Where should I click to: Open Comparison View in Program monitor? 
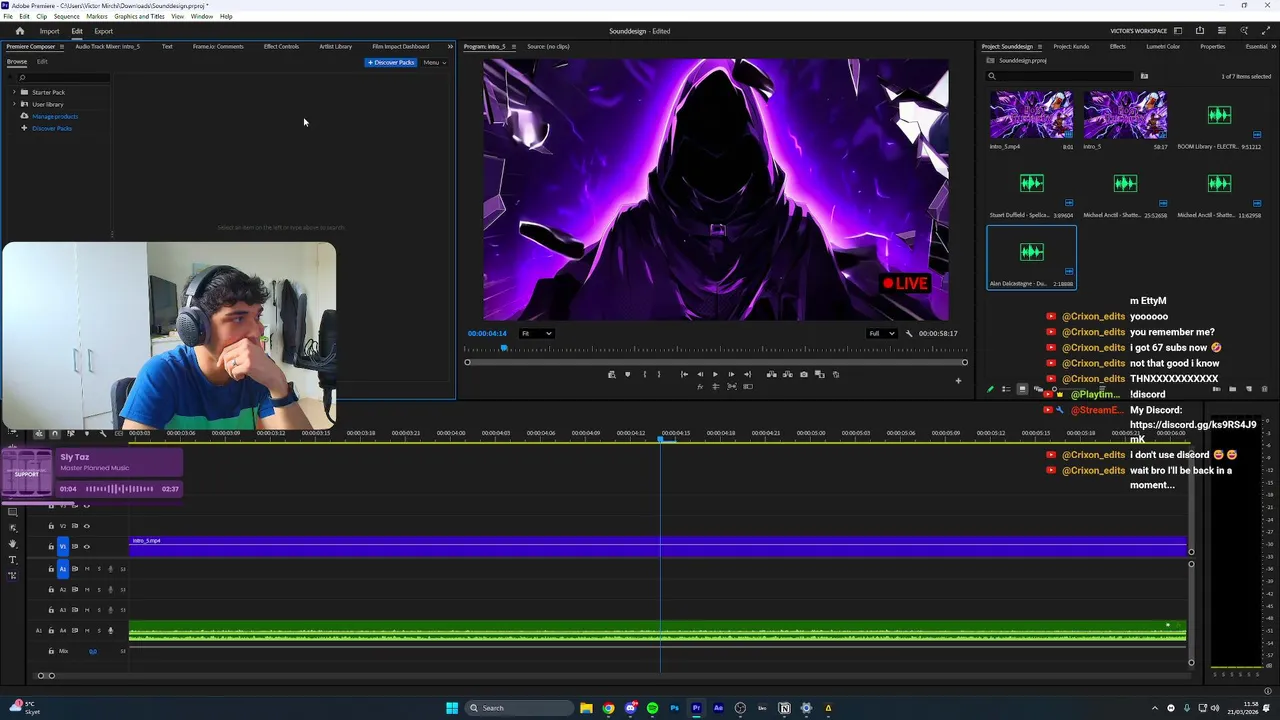pyautogui.click(x=820, y=374)
